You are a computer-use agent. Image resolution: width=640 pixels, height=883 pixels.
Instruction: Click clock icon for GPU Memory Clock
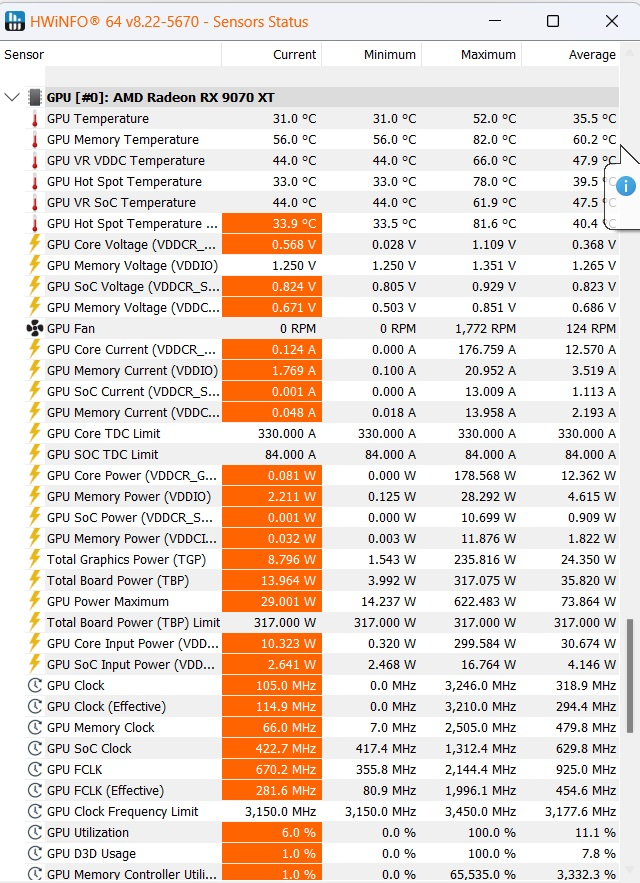coord(35,727)
